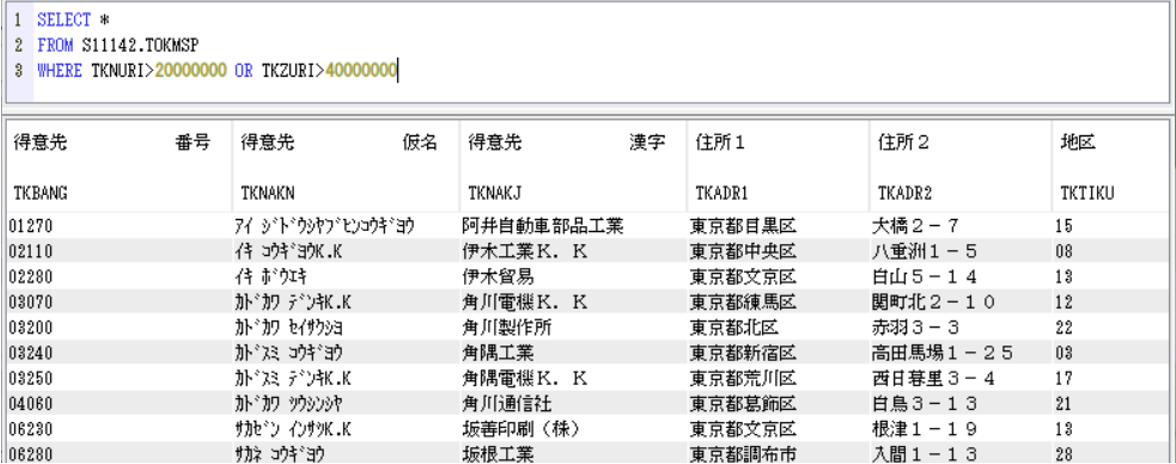Viewport: 1176px width, 464px height.
Task: Select the TKBANG column header
Action: click(41, 193)
